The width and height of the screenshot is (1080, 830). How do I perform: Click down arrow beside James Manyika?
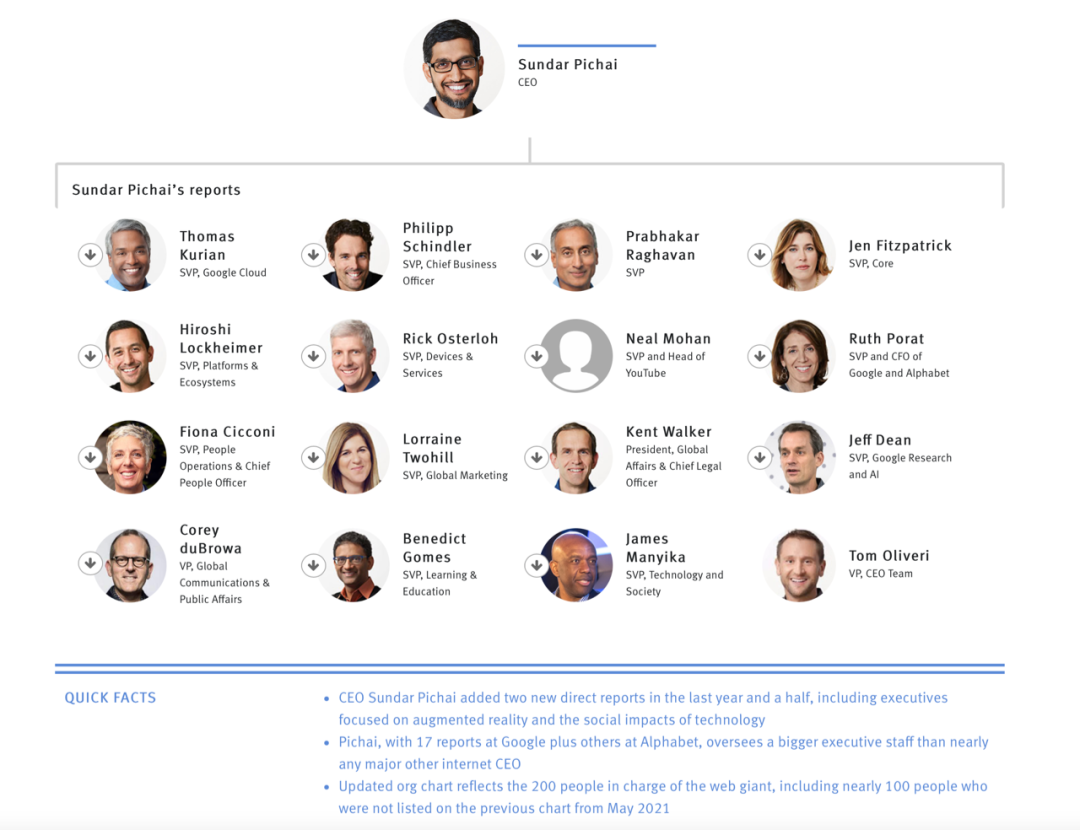coord(537,566)
